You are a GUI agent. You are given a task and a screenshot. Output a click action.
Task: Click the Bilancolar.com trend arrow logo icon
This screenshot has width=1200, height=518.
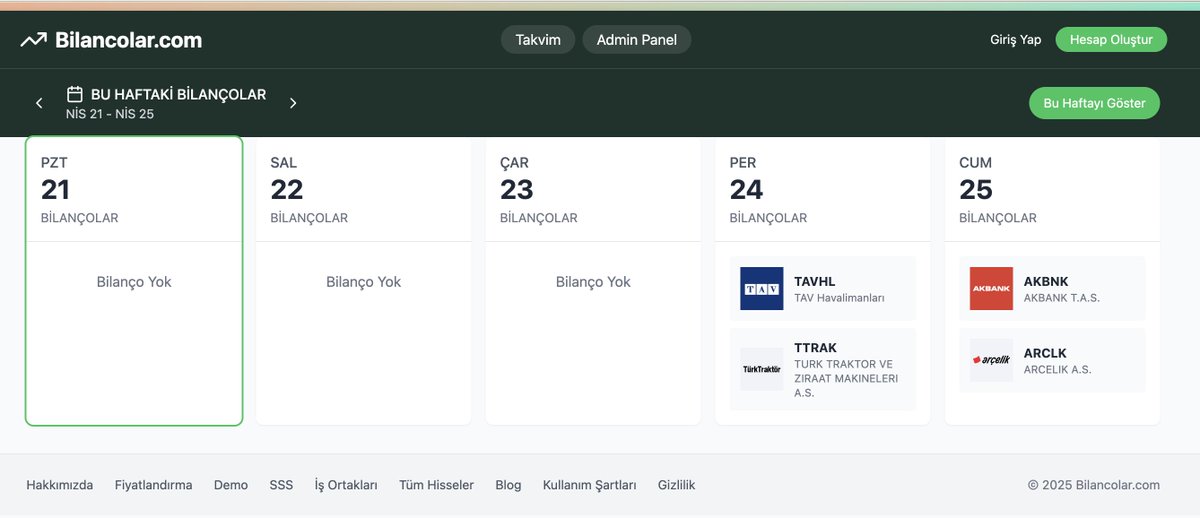click(33, 40)
